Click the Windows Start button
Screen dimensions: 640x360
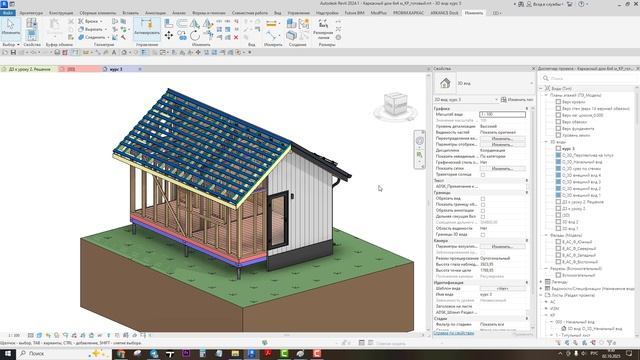tap(7, 353)
